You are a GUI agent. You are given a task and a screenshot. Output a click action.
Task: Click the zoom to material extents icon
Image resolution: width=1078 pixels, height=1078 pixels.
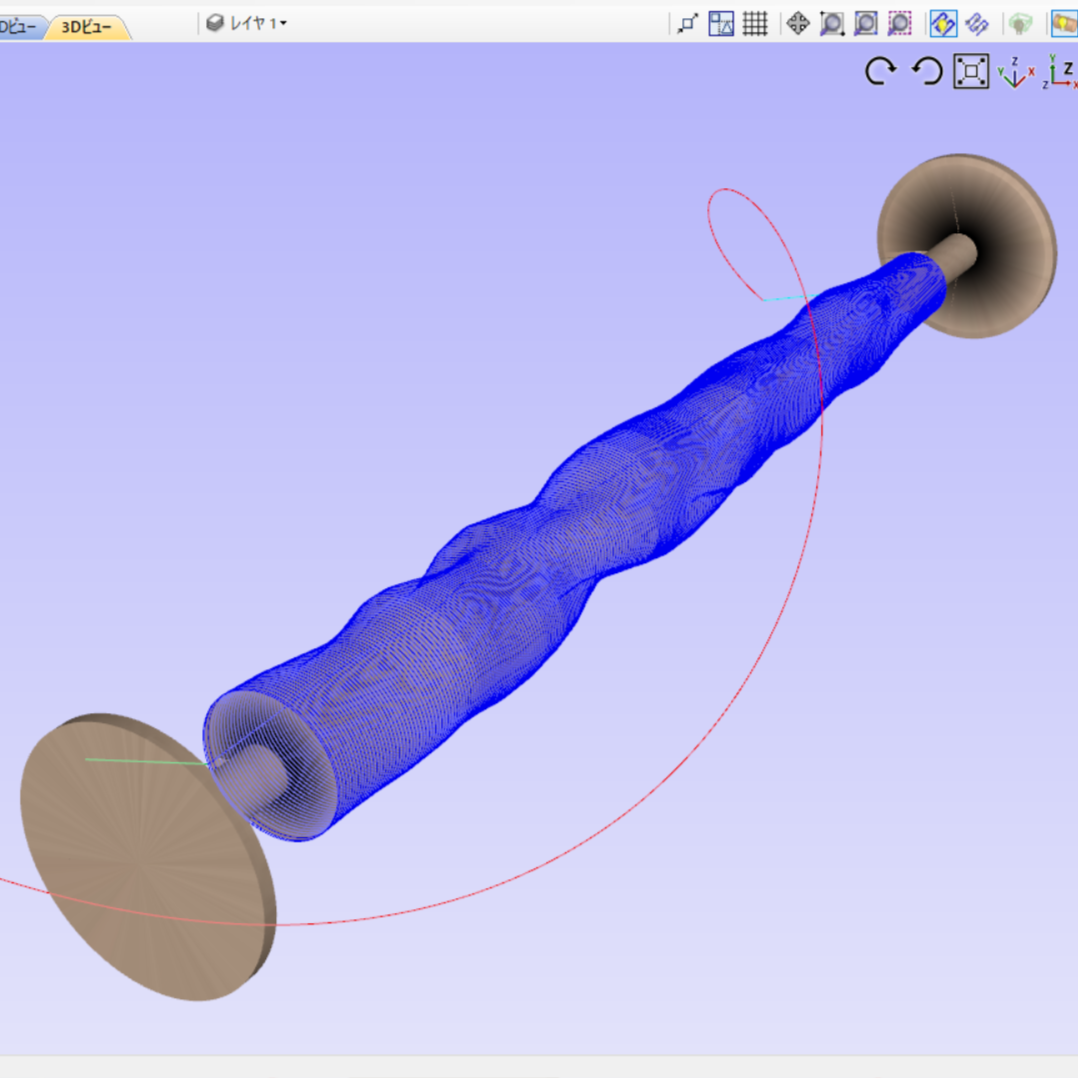866,24
